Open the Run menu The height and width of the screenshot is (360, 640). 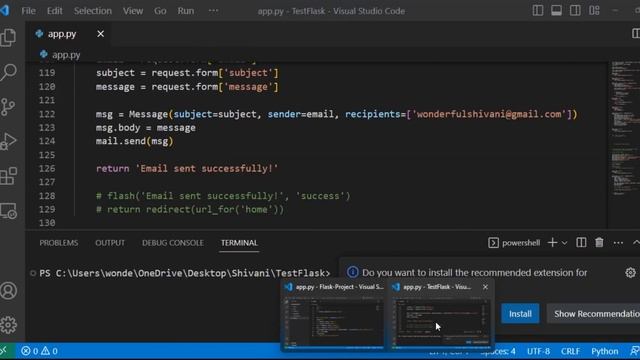coord(185,11)
